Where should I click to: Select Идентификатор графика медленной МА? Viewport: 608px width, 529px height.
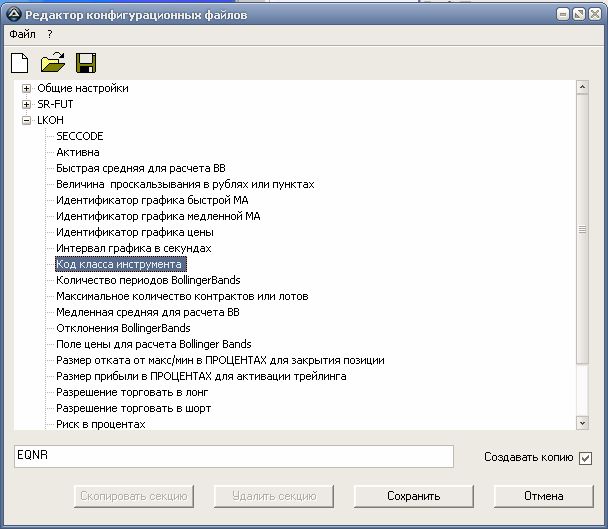[x=158, y=216]
